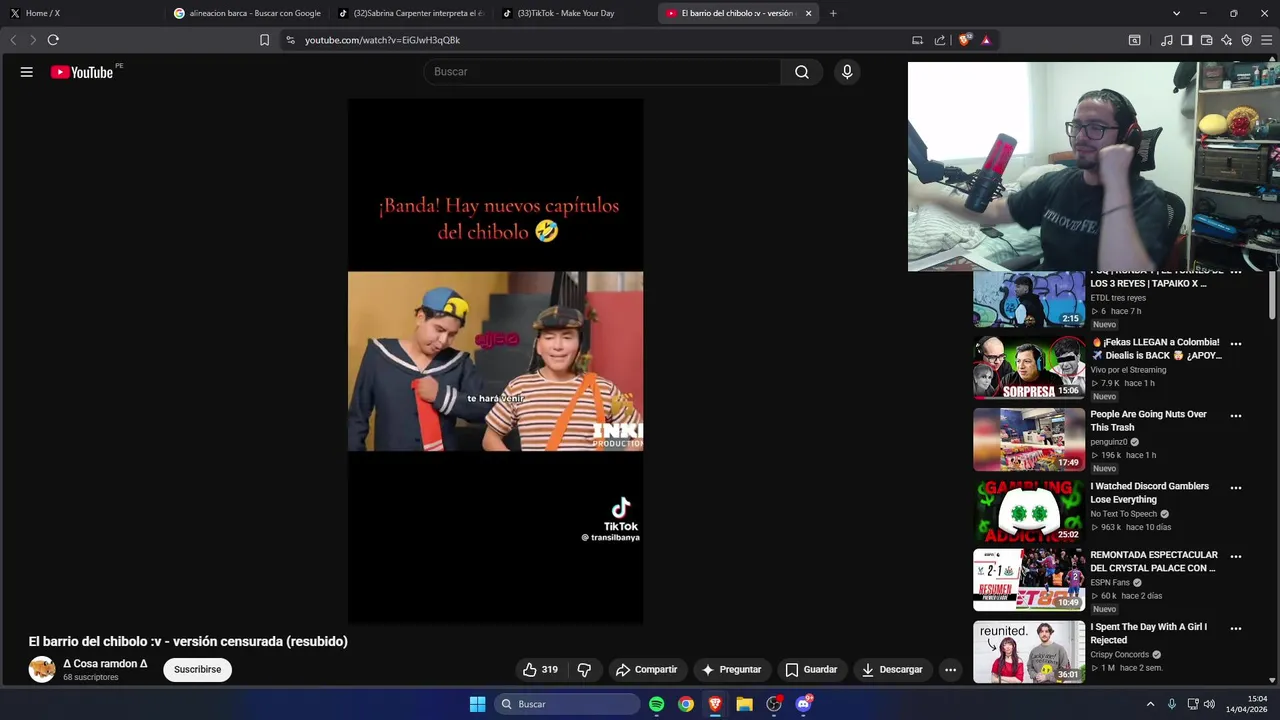
Task: Open options for I Spent The Day video
Action: pyautogui.click(x=1236, y=629)
